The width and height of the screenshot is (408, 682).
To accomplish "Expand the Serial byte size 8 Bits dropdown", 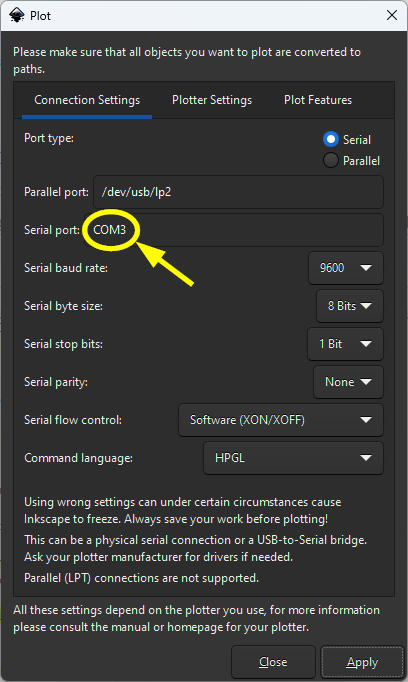I will (350, 306).
